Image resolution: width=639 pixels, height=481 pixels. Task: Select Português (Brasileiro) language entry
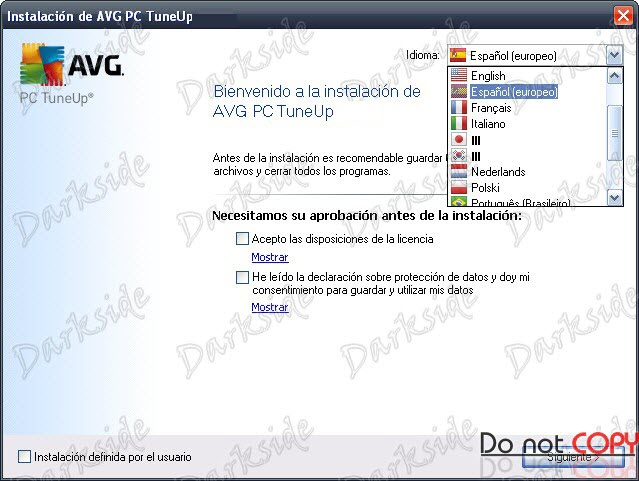click(x=520, y=202)
